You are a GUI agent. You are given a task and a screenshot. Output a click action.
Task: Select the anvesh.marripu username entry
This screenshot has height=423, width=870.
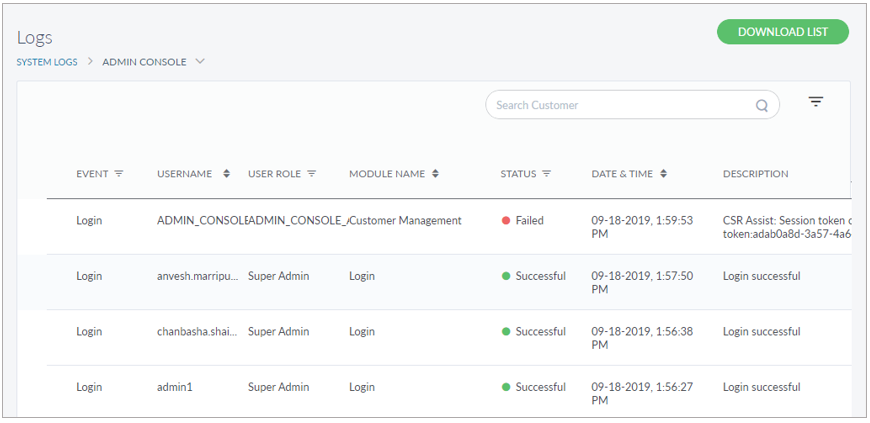(x=197, y=276)
